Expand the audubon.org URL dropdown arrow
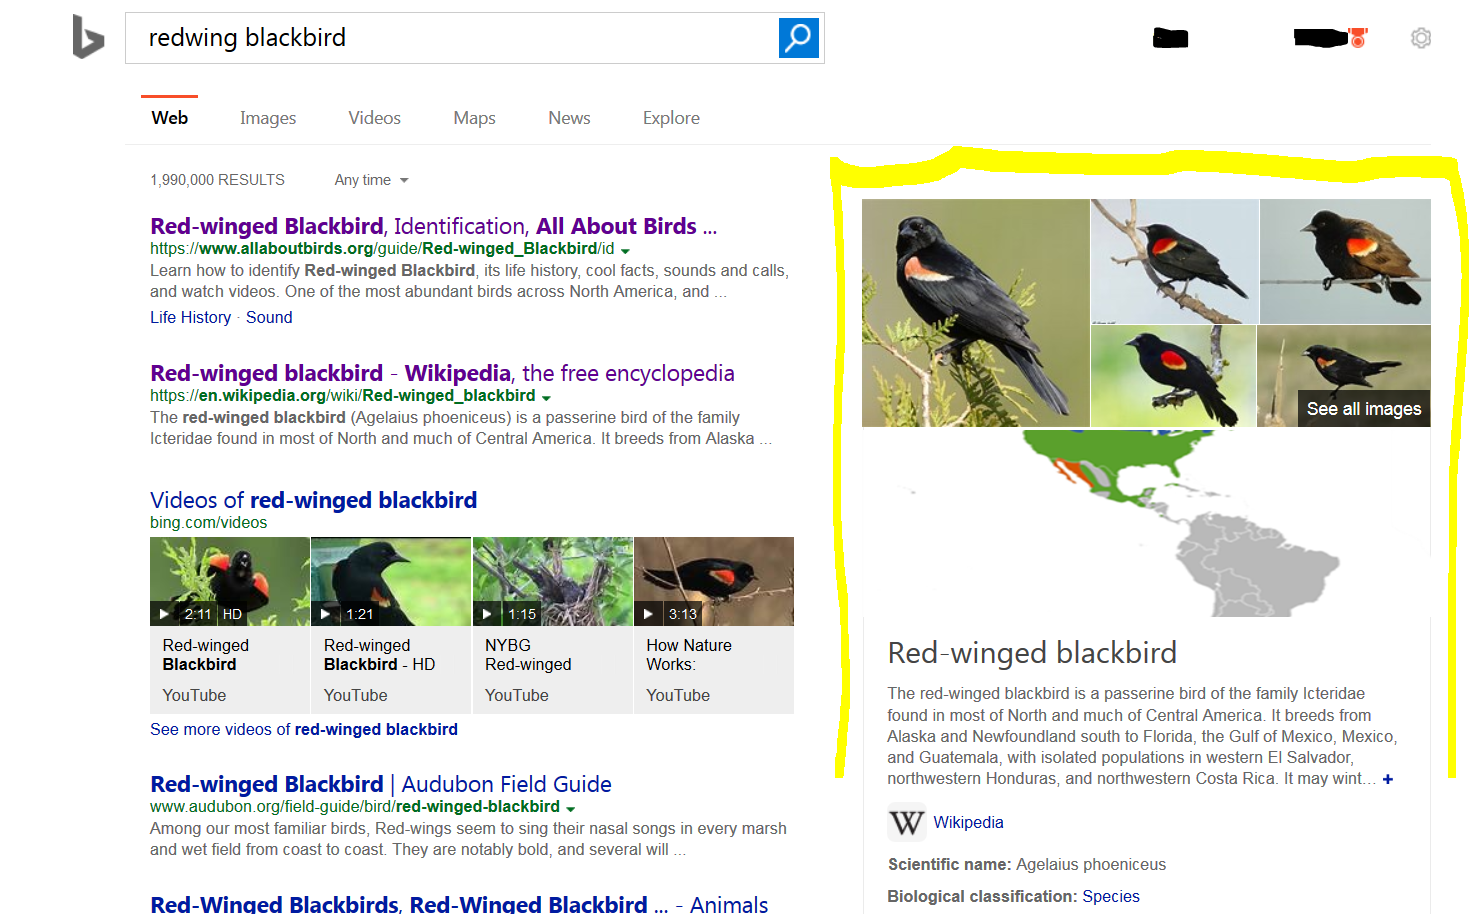Screen dimensions: 1469x914 [x=571, y=808]
